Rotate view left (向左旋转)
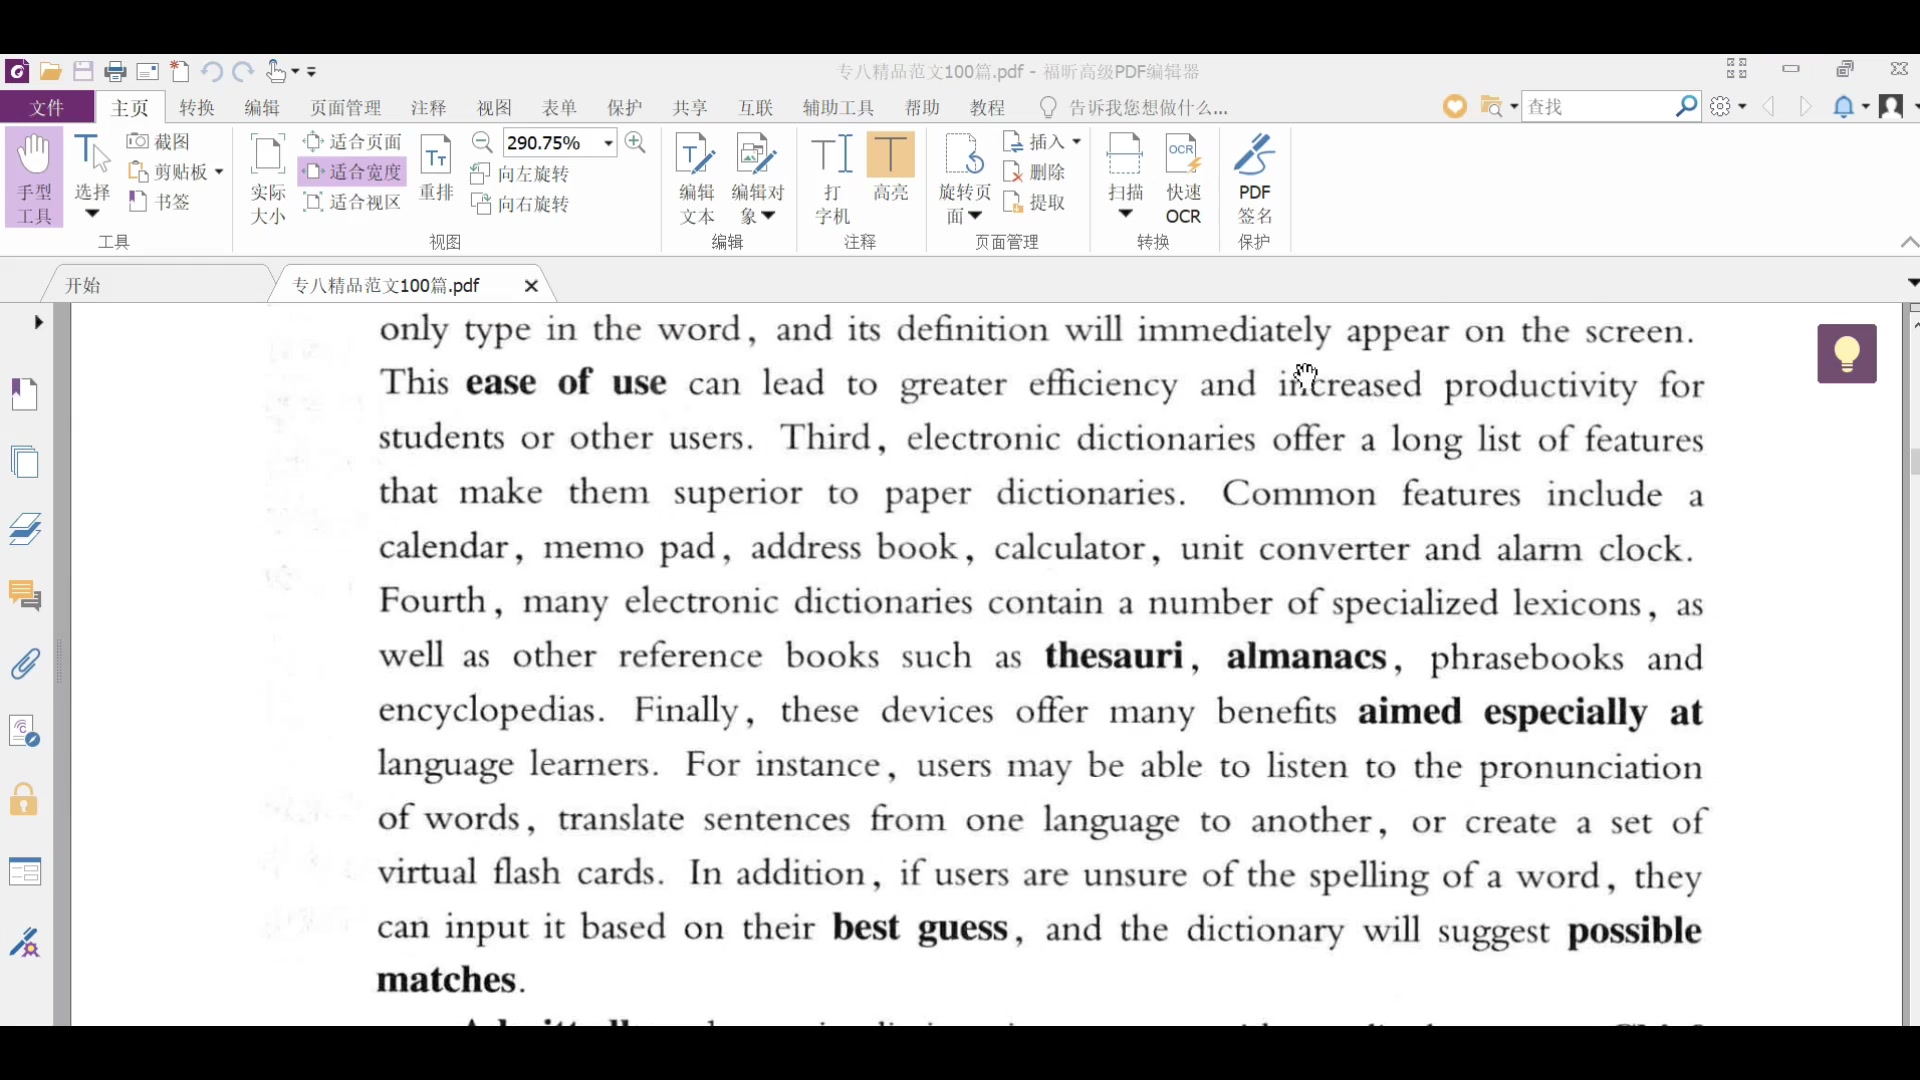The height and width of the screenshot is (1080, 1920). [520, 174]
